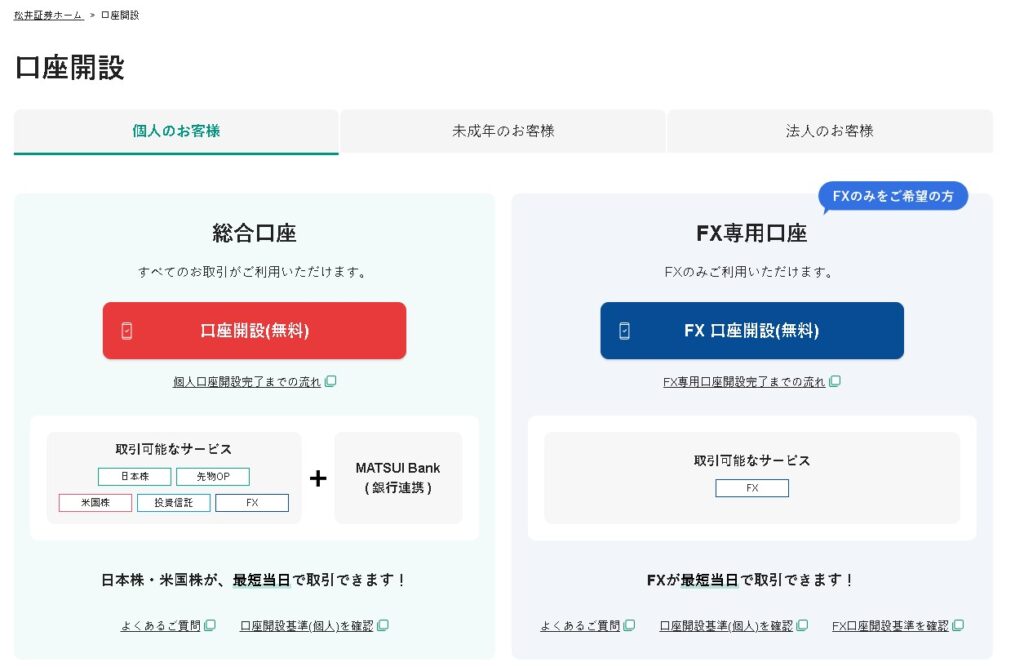The image size is (1024, 667).
Task: Switch to the 未成年のお客様 tab
Action: tap(503, 131)
